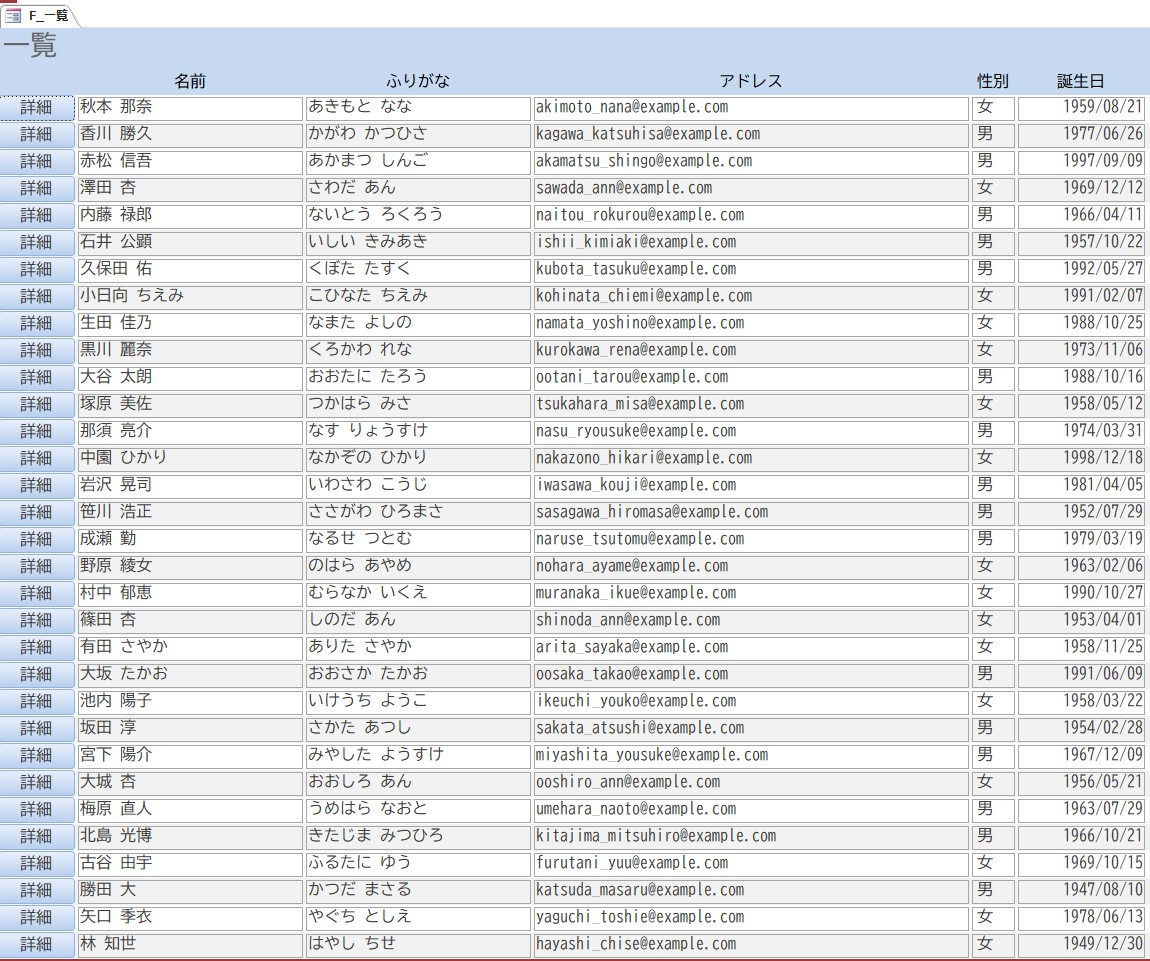Image resolution: width=1150 pixels, height=961 pixels.
Task: Open details of 那須 亮介
Action: (37, 432)
